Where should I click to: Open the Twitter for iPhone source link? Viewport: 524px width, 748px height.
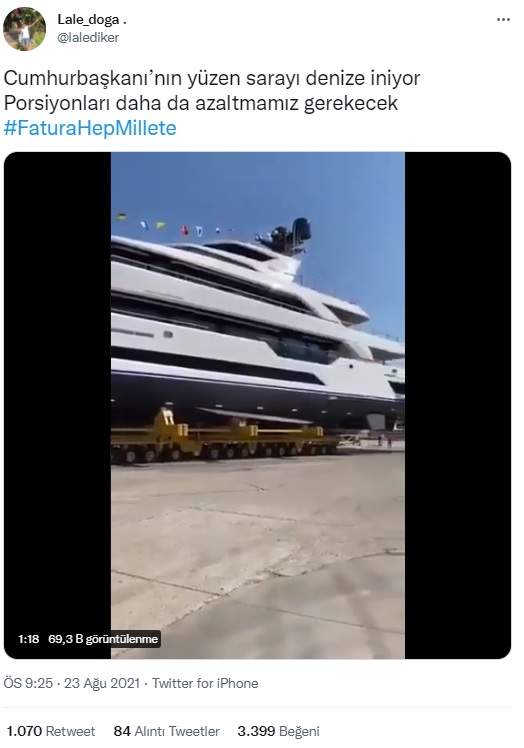click(x=205, y=683)
